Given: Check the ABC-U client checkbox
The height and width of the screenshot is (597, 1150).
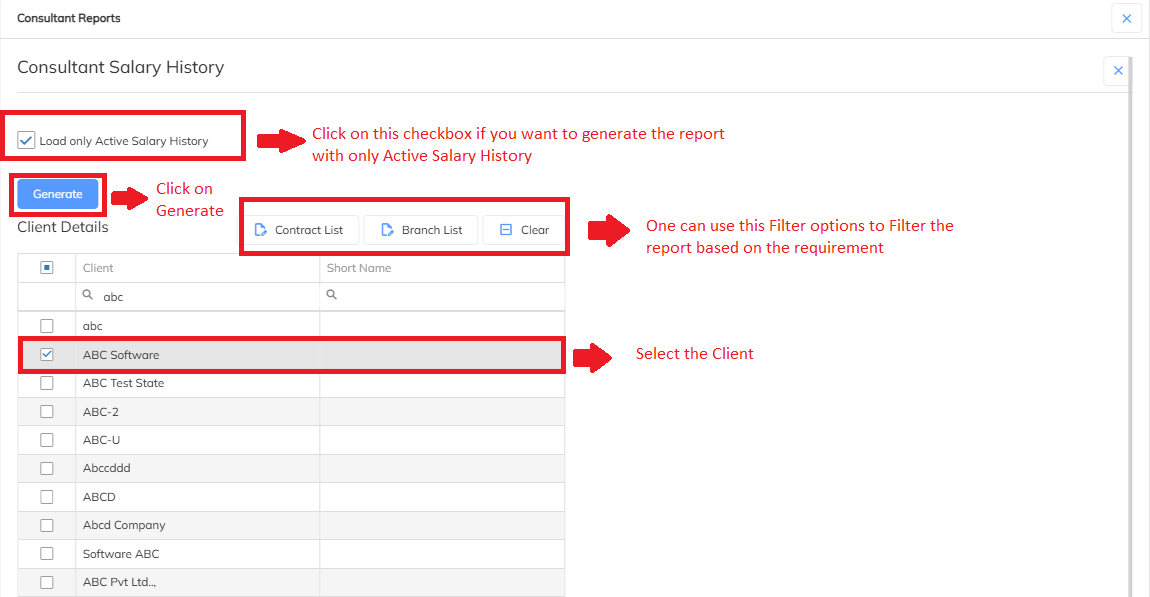Looking at the screenshot, I should (47, 440).
